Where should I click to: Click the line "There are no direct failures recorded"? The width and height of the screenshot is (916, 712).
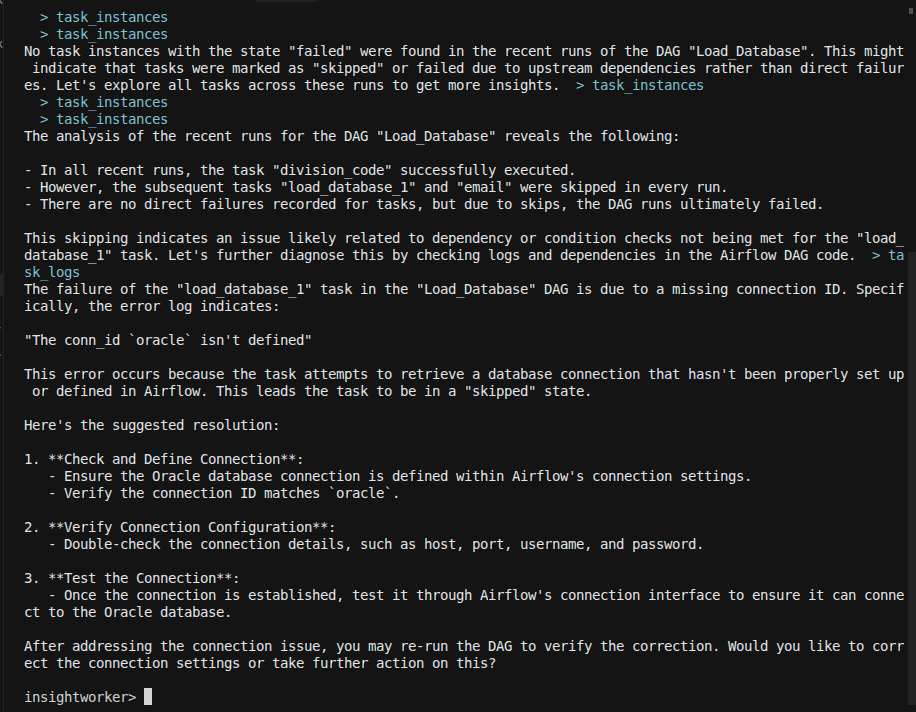(424, 204)
